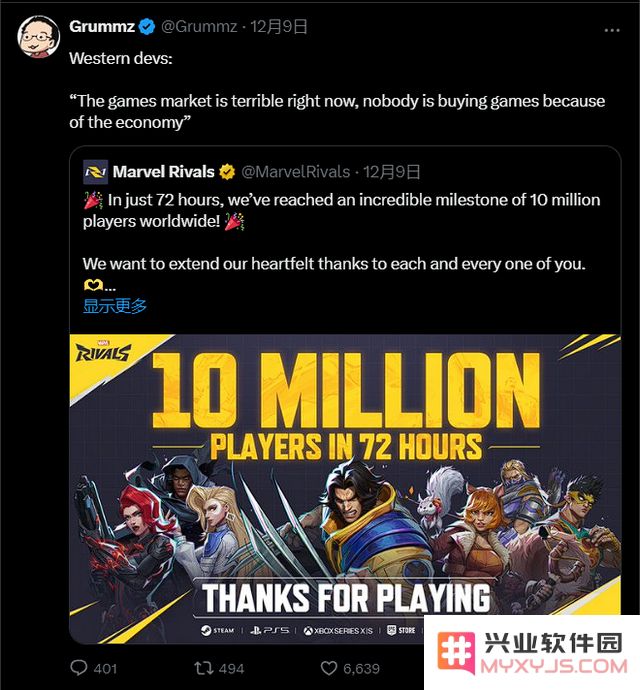Viewport: 640px width, 690px height.
Task: Like the tweet with the heart icon
Action: tap(328, 668)
